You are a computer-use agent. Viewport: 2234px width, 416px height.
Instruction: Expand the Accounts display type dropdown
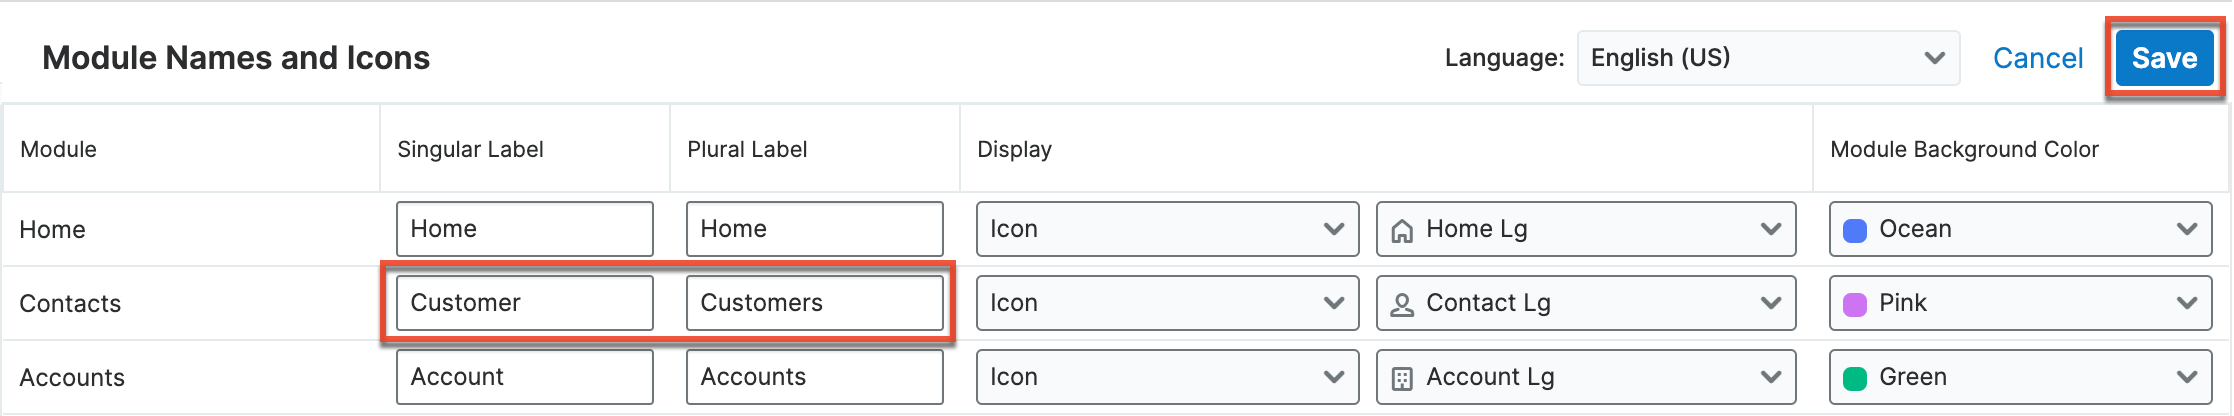pos(1167,377)
